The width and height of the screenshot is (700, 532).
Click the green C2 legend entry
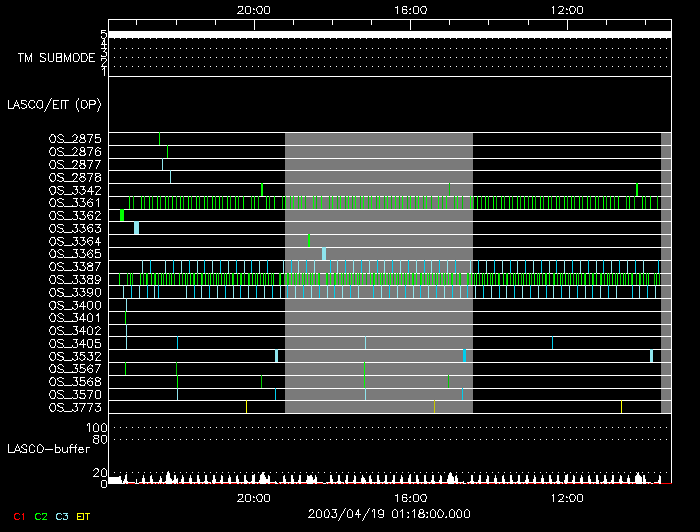click(41, 517)
